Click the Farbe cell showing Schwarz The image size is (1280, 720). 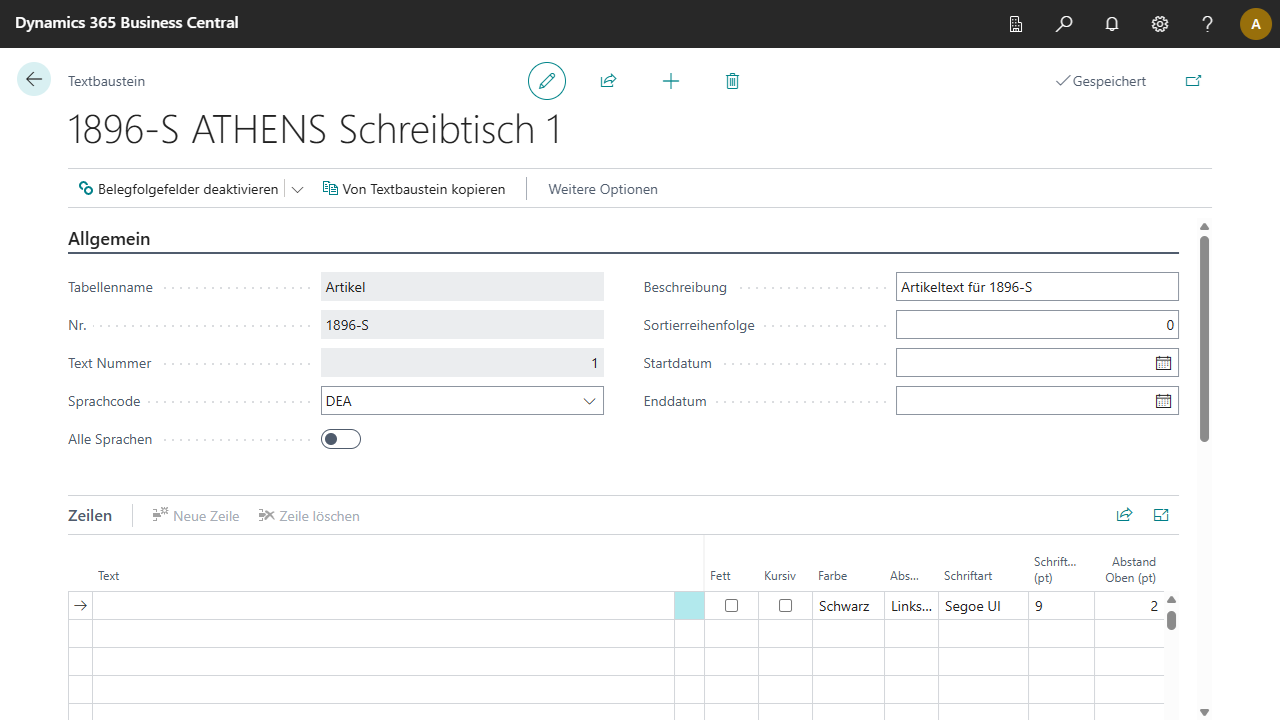pos(846,606)
